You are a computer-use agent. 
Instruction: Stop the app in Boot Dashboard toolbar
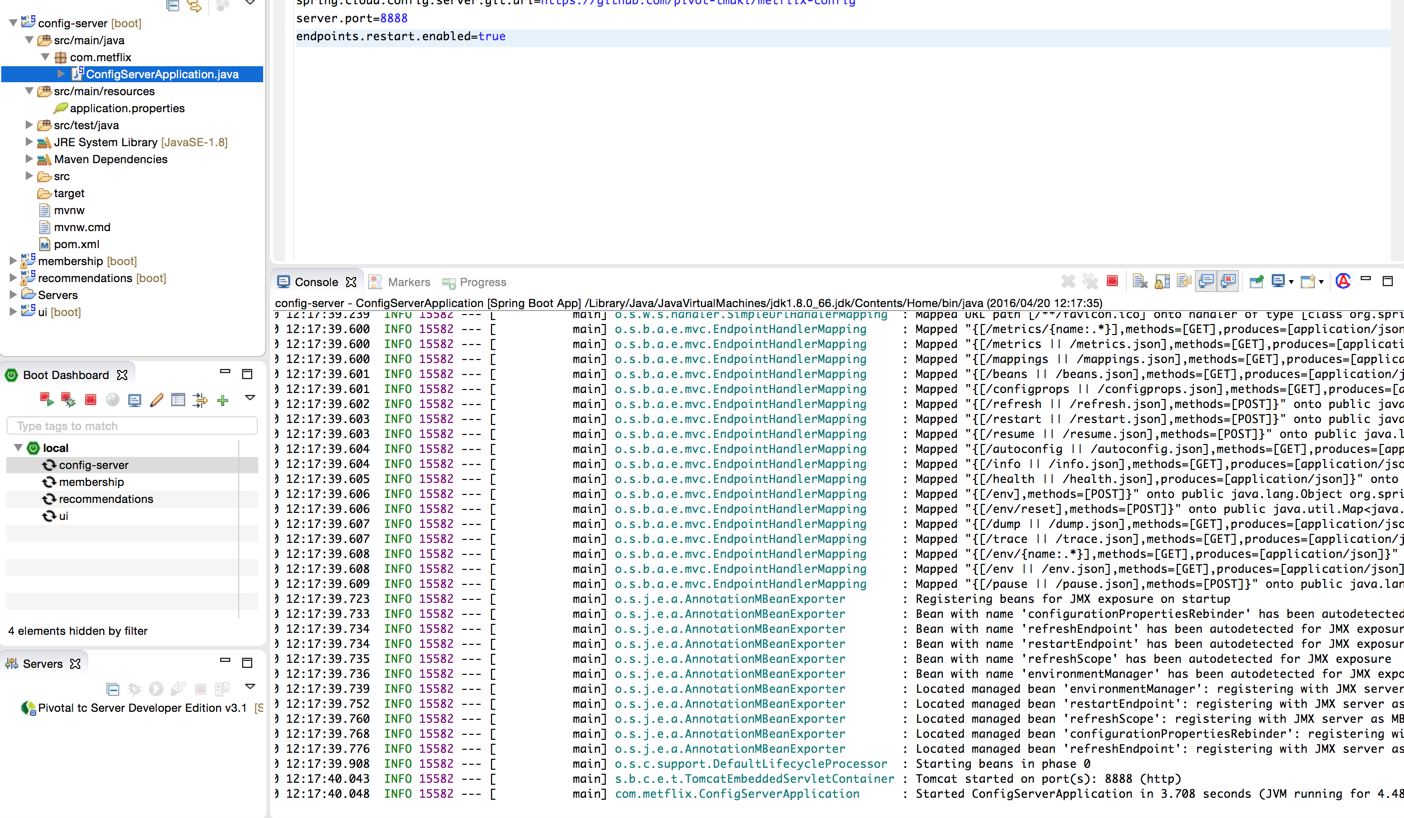pos(90,400)
